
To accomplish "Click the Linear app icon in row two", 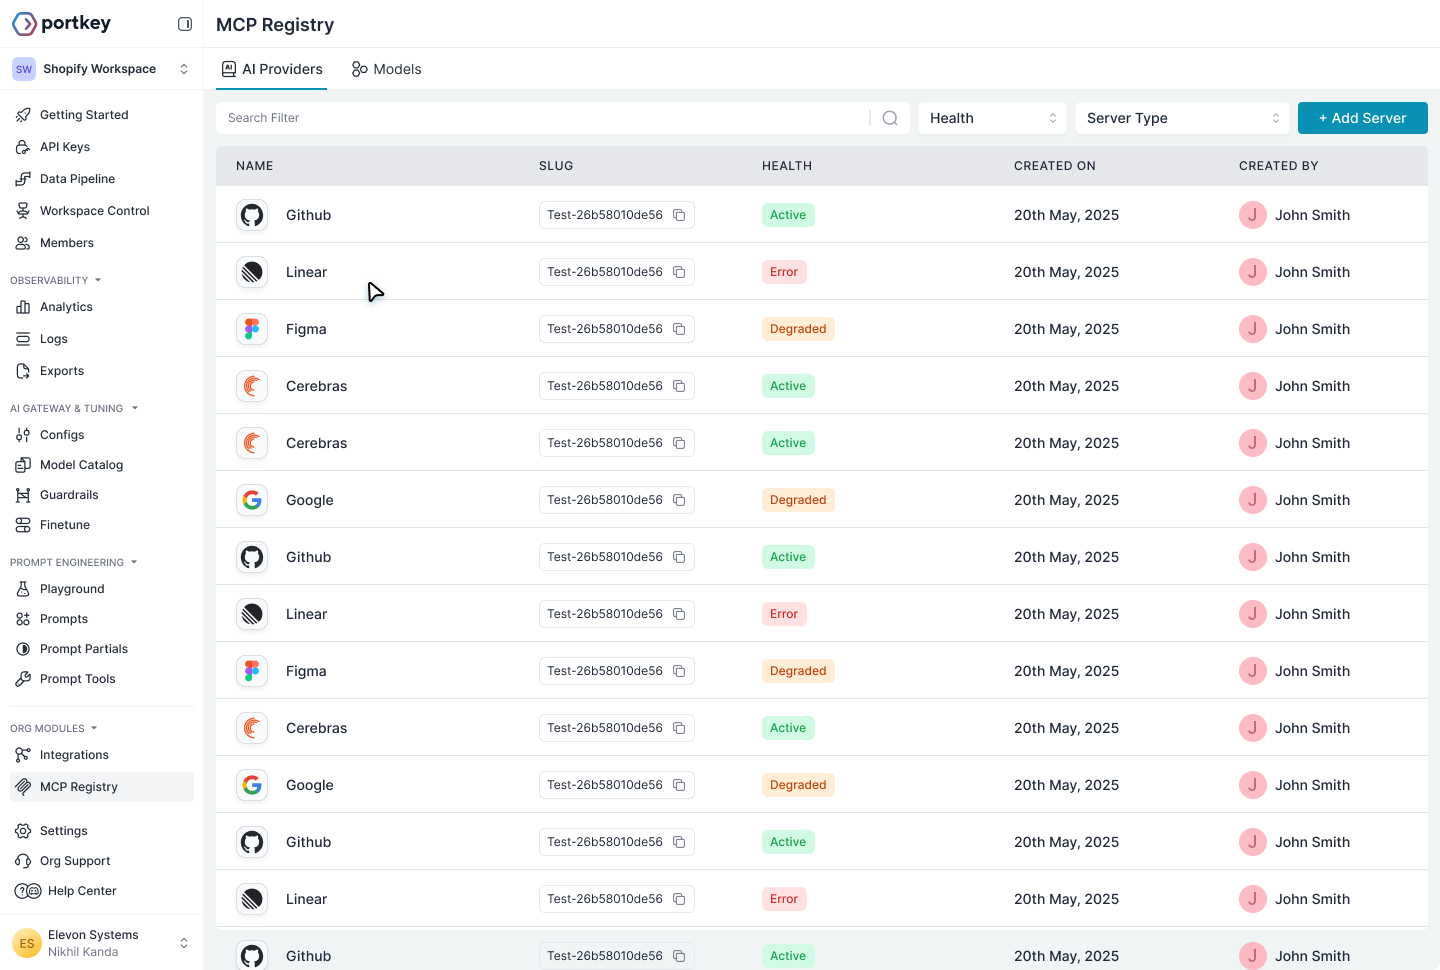I will (x=252, y=271).
